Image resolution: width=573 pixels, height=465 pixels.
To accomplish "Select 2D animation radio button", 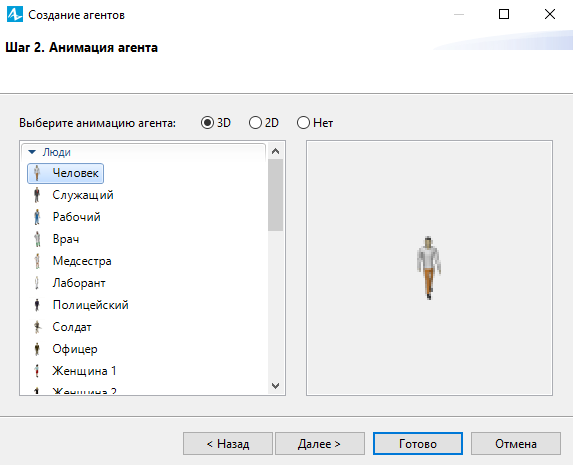I will pyautogui.click(x=255, y=122).
